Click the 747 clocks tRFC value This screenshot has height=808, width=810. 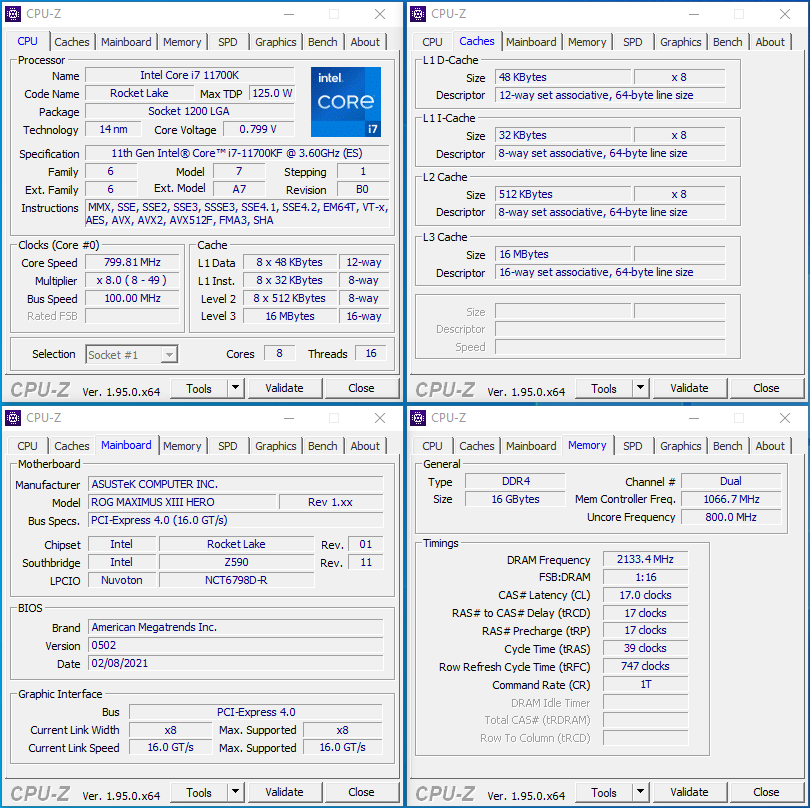pyautogui.click(x=645, y=666)
